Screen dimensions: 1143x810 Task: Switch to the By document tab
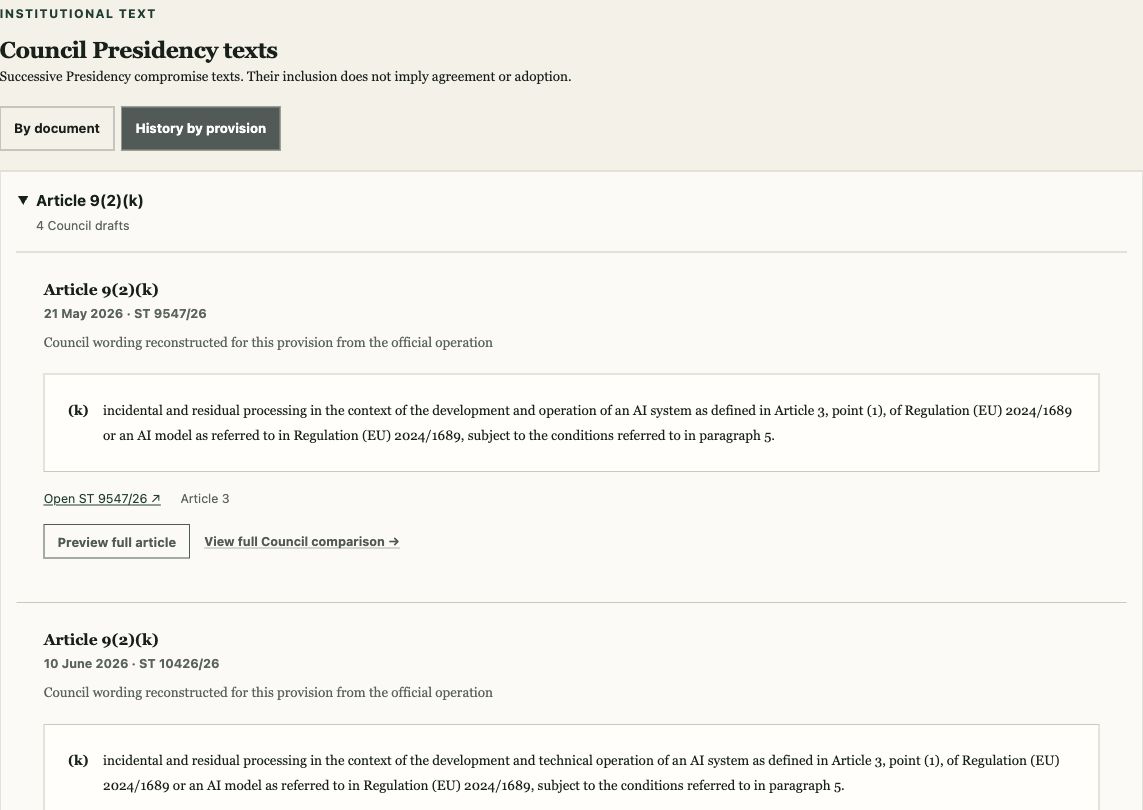click(x=57, y=128)
